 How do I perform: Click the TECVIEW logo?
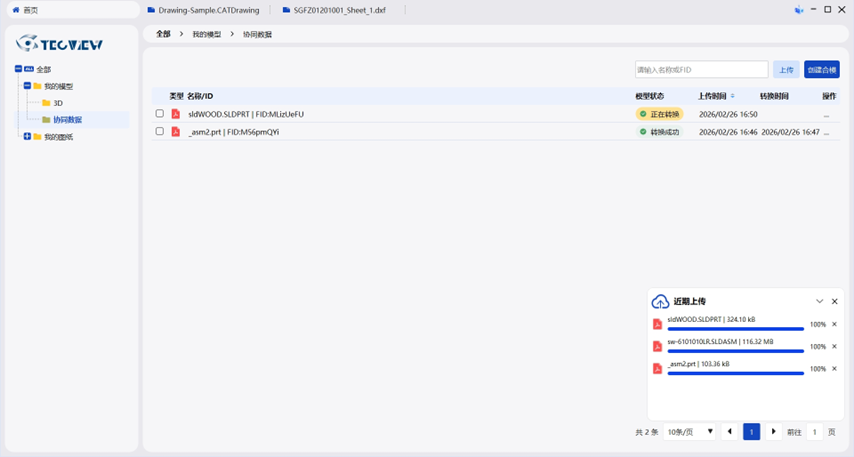[x=60, y=43]
